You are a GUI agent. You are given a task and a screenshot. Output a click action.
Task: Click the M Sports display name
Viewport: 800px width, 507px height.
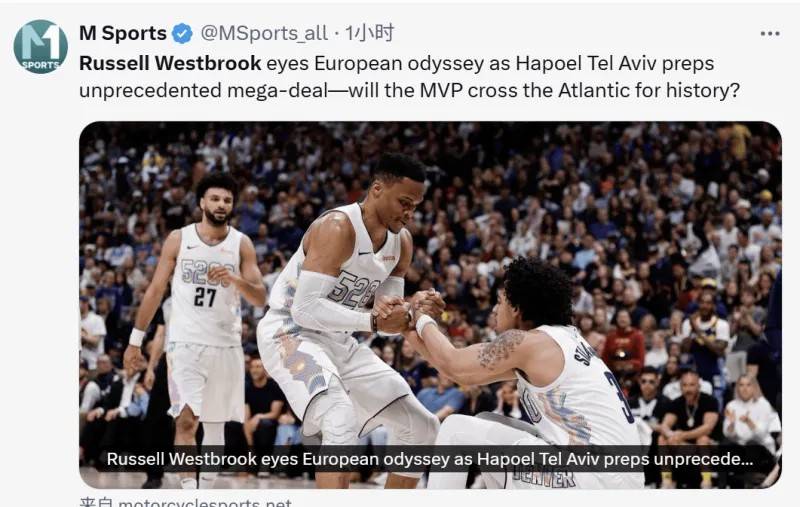click(123, 33)
